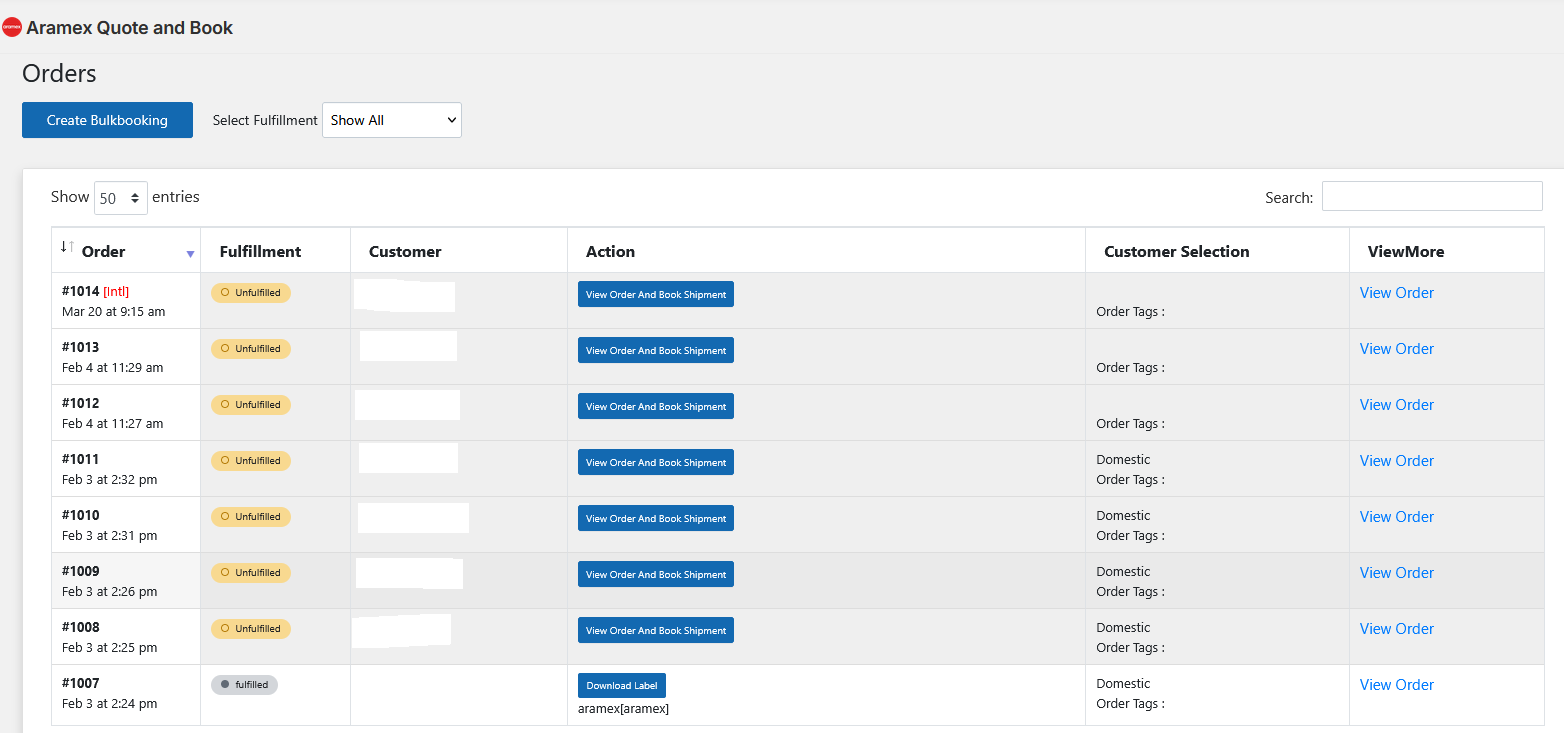Image resolution: width=1564 pixels, height=733 pixels.
Task: Open View Order link for #1011
Action: 1396,461
